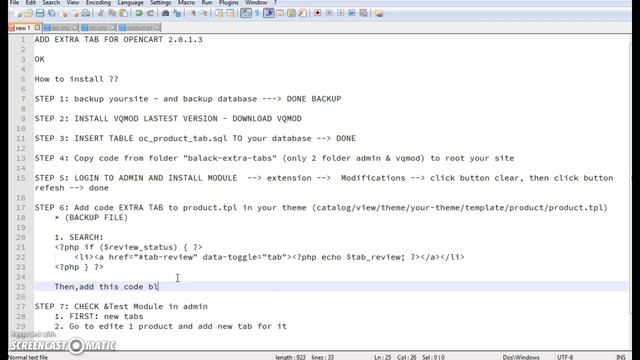Close the "new 1" tab

(38, 28)
